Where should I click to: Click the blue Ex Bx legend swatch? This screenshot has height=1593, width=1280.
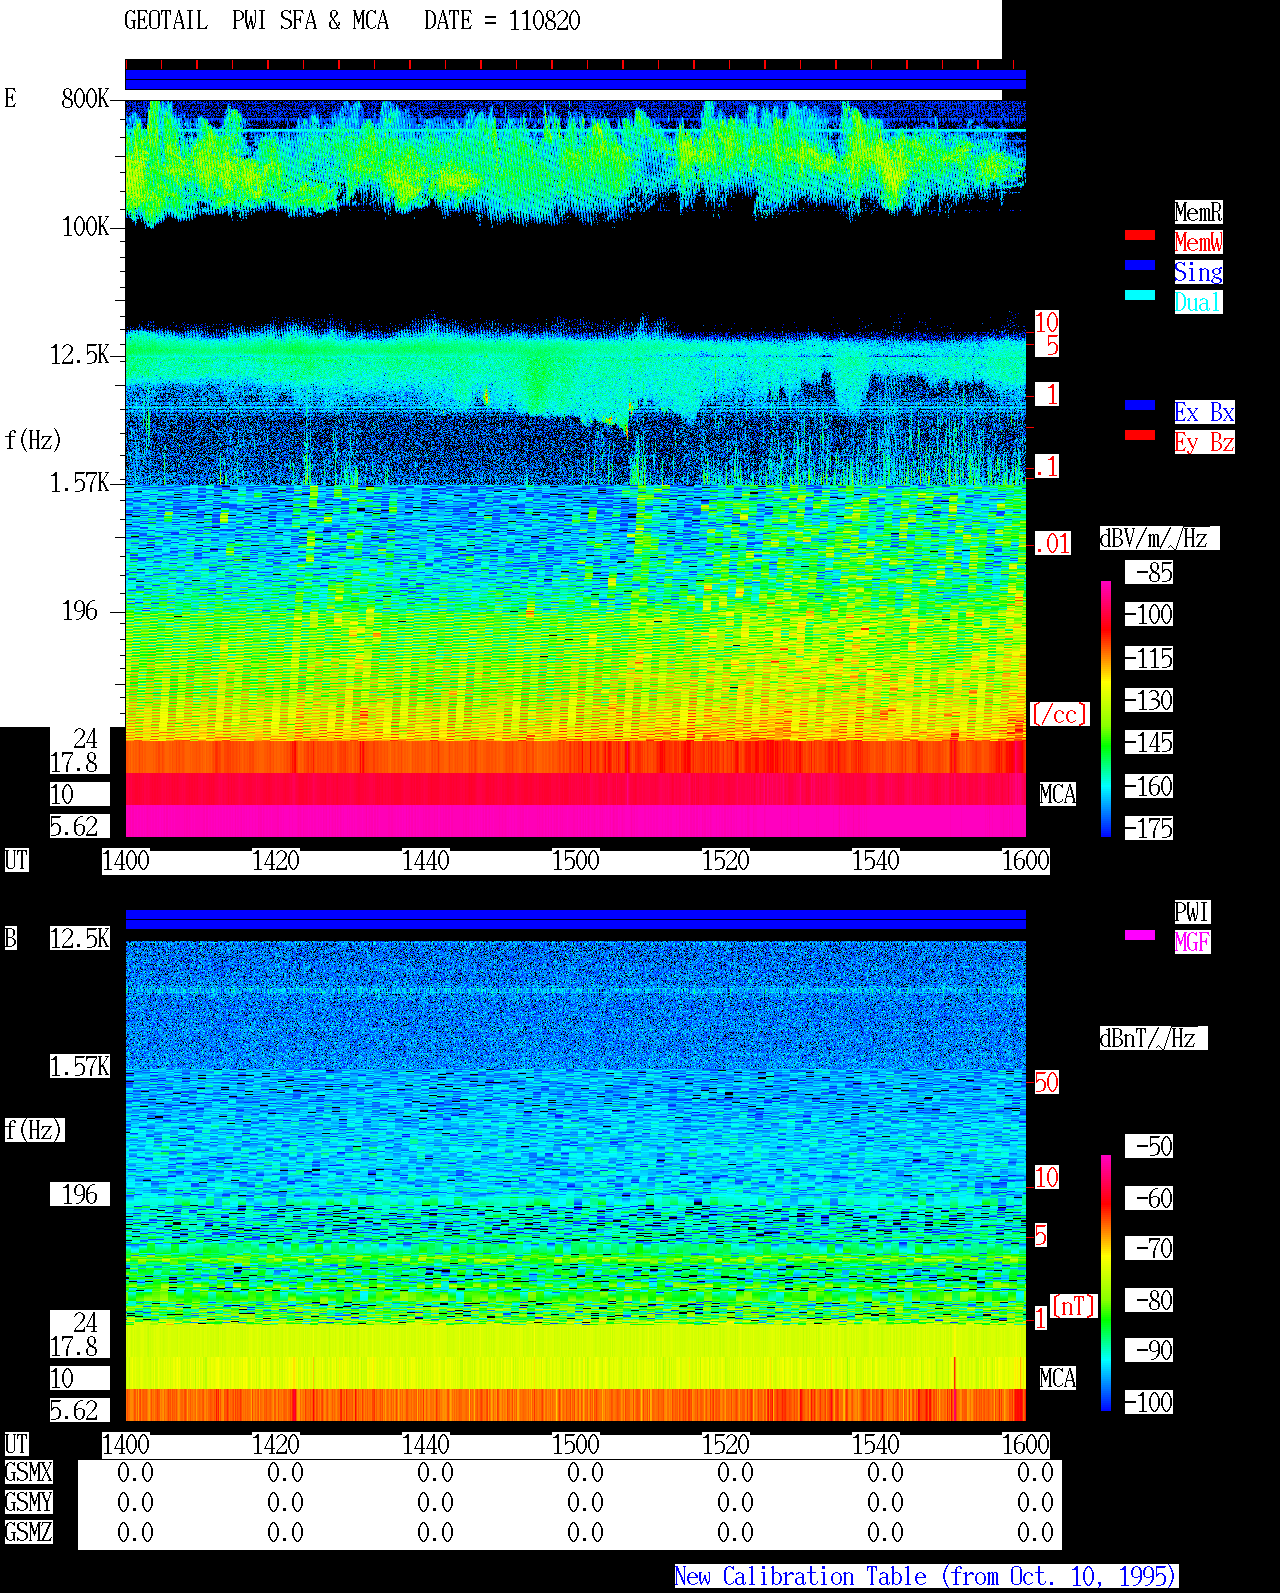point(1140,405)
